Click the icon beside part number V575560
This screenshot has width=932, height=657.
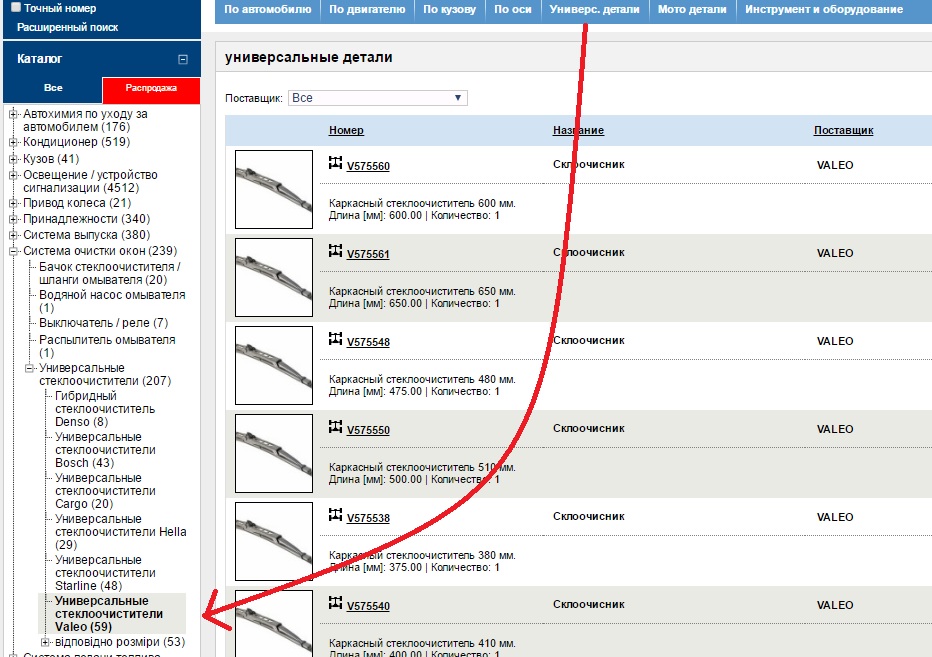pos(336,163)
